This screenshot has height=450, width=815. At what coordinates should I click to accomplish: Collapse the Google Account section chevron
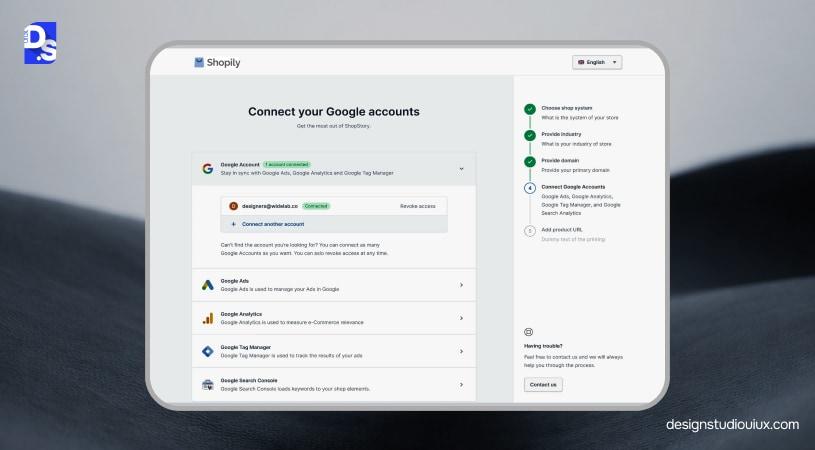461,169
